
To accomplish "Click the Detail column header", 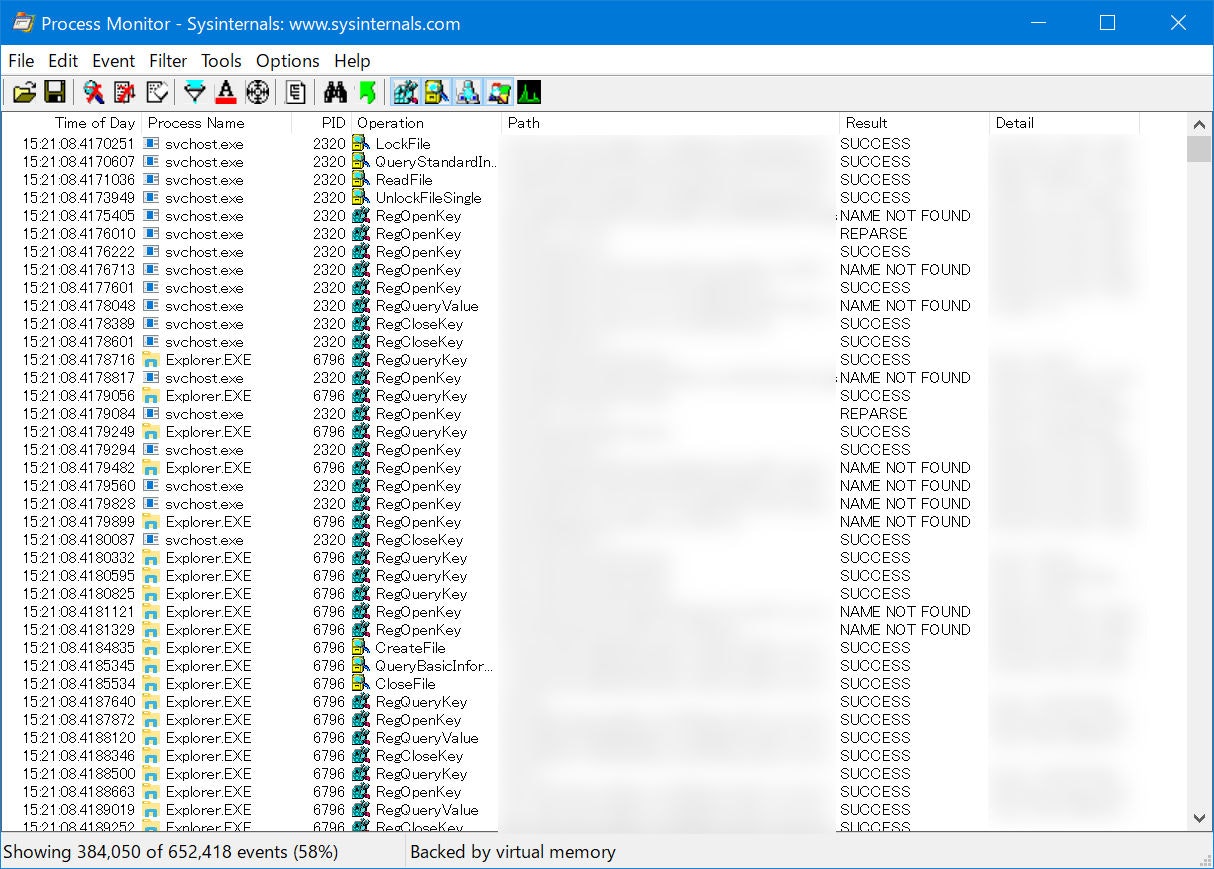I will tap(1065, 123).
